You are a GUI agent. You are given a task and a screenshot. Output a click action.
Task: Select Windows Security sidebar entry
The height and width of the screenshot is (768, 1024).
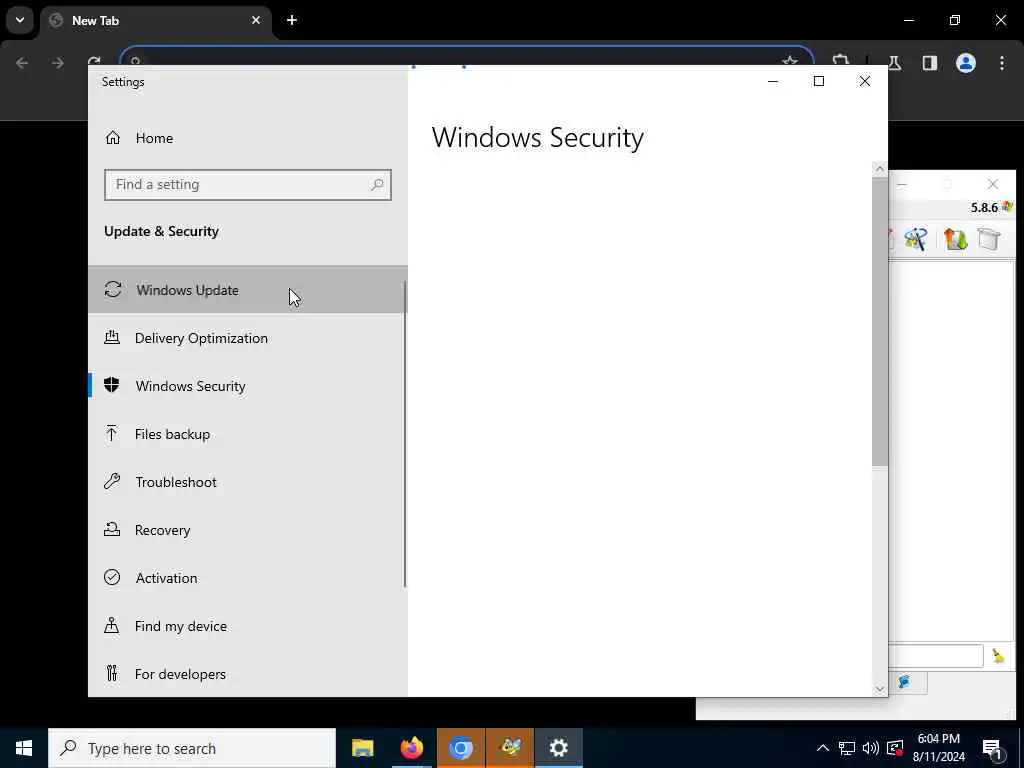coord(248,386)
